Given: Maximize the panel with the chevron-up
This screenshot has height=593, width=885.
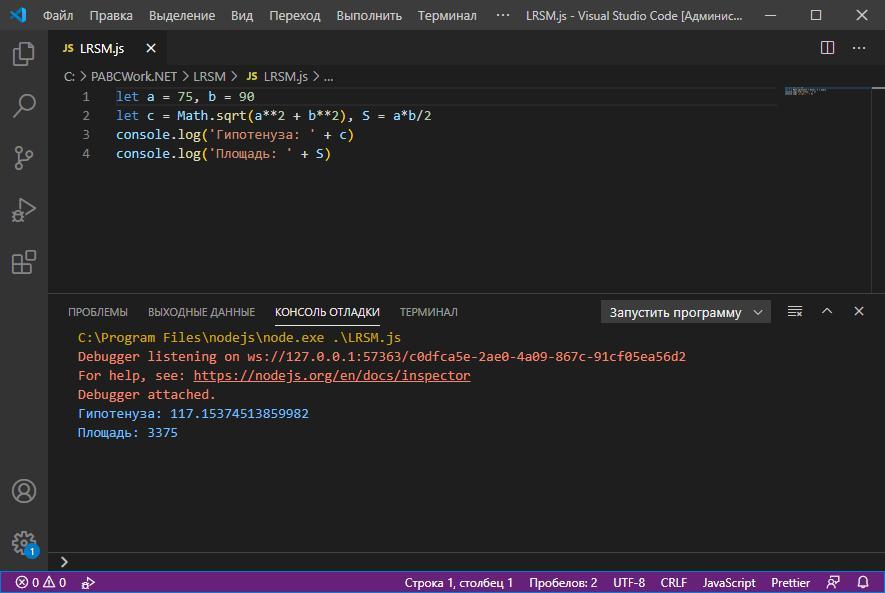Looking at the screenshot, I should click(827, 312).
